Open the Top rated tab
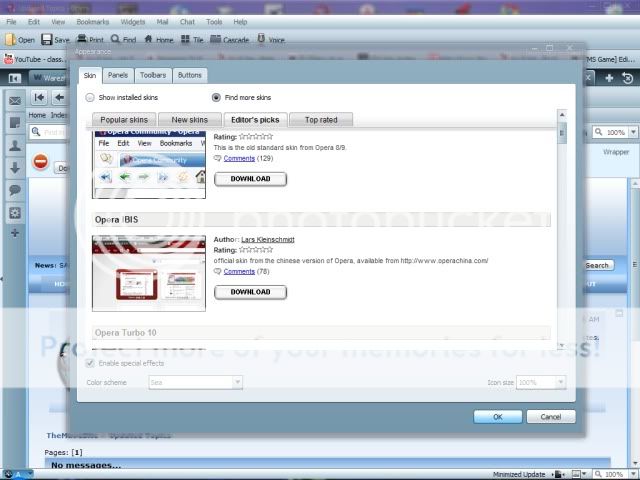 pos(321,120)
